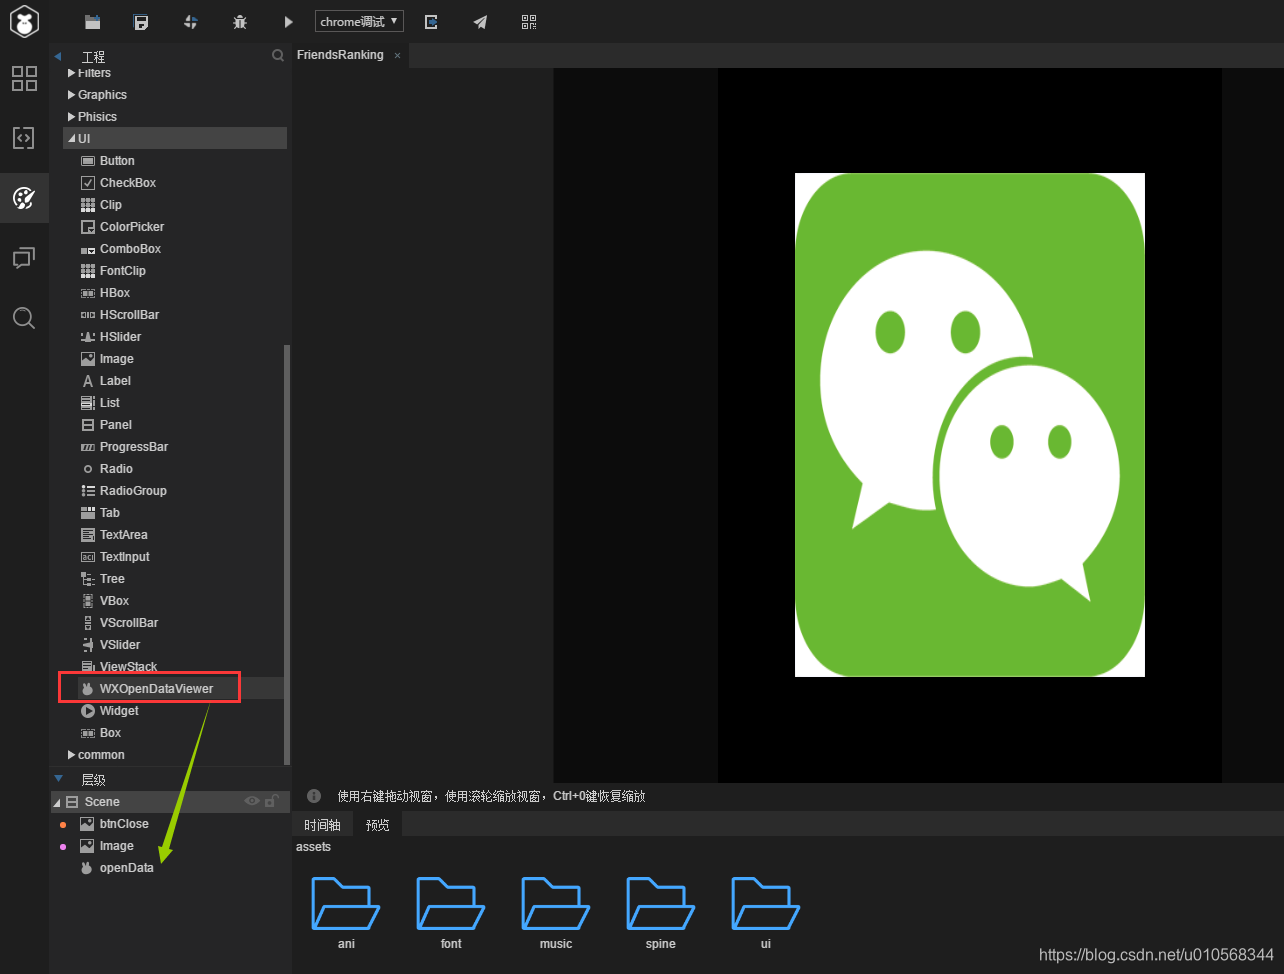1284x974 pixels.
Task: Open the chrome调试 debug mode dropdown
Action: click(x=359, y=21)
